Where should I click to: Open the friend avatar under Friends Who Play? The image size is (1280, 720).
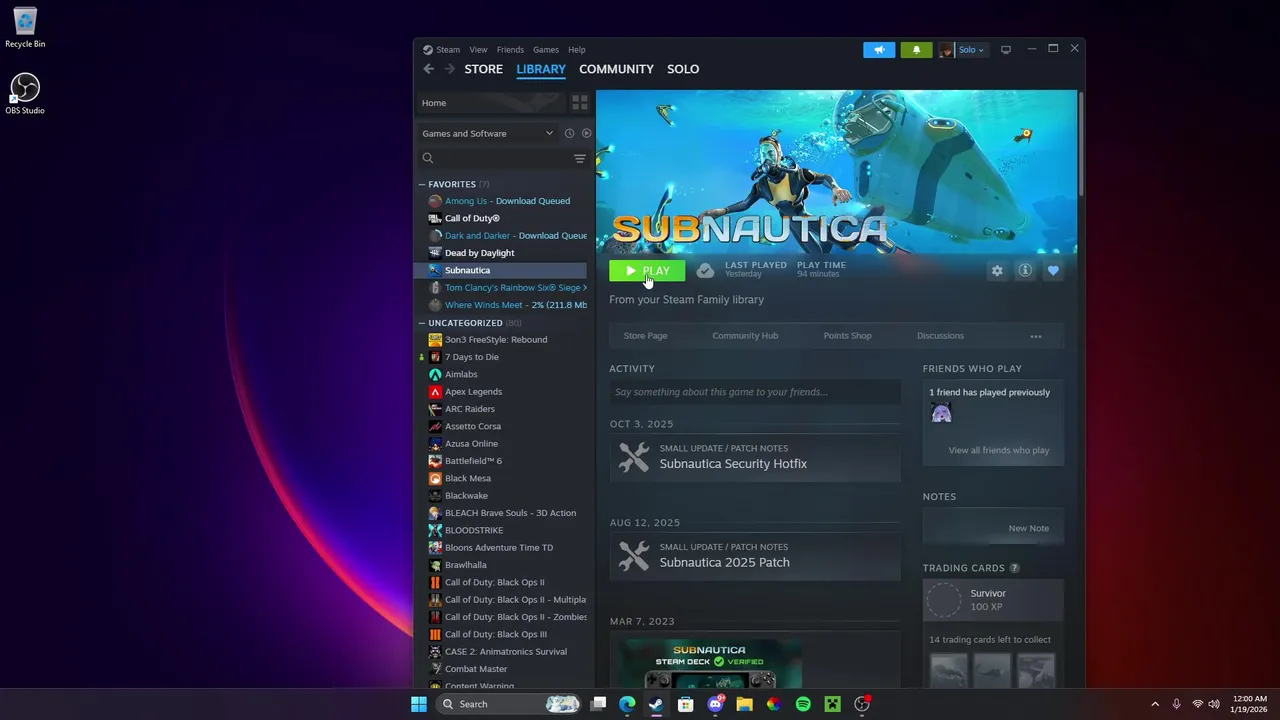click(x=941, y=413)
